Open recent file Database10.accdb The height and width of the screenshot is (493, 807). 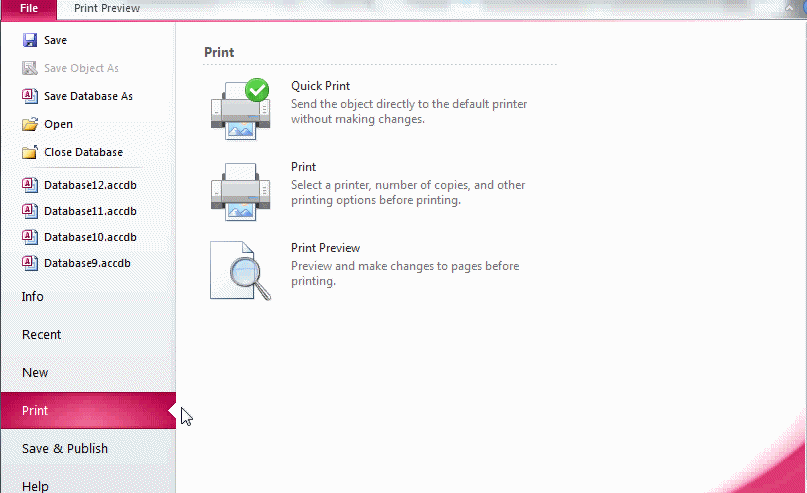(x=89, y=237)
